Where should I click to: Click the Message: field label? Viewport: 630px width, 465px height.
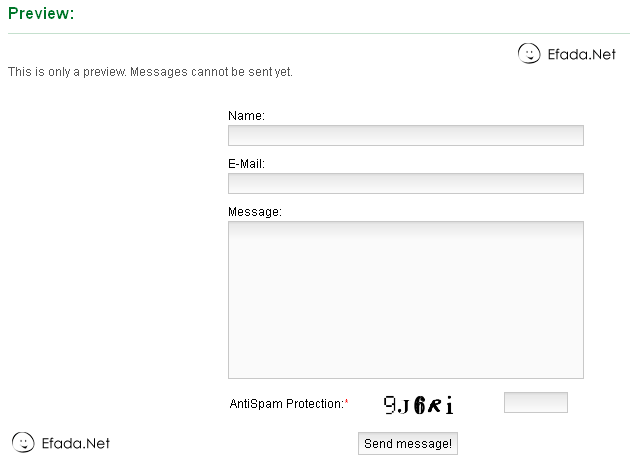click(255, 211)
